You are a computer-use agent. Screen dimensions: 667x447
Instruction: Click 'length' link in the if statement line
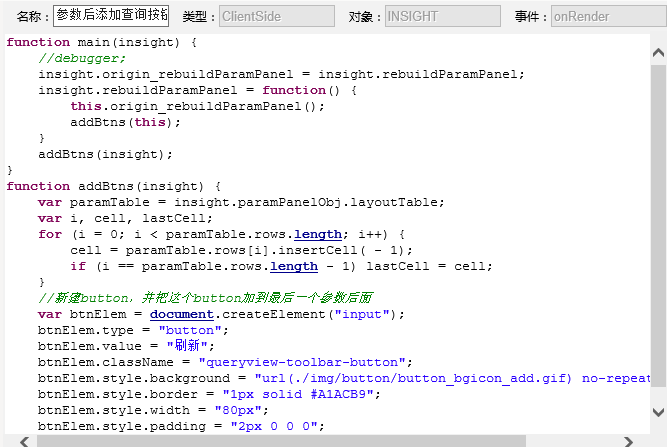(294, 266)
